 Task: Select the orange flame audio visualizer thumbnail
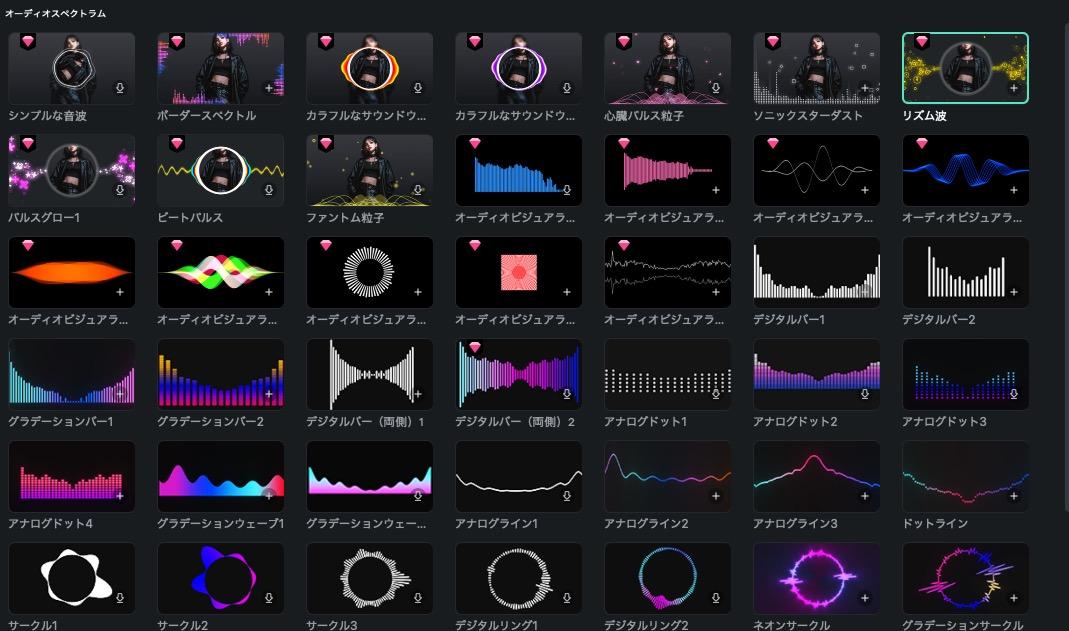pyautogui.click(x=71, y=272)
